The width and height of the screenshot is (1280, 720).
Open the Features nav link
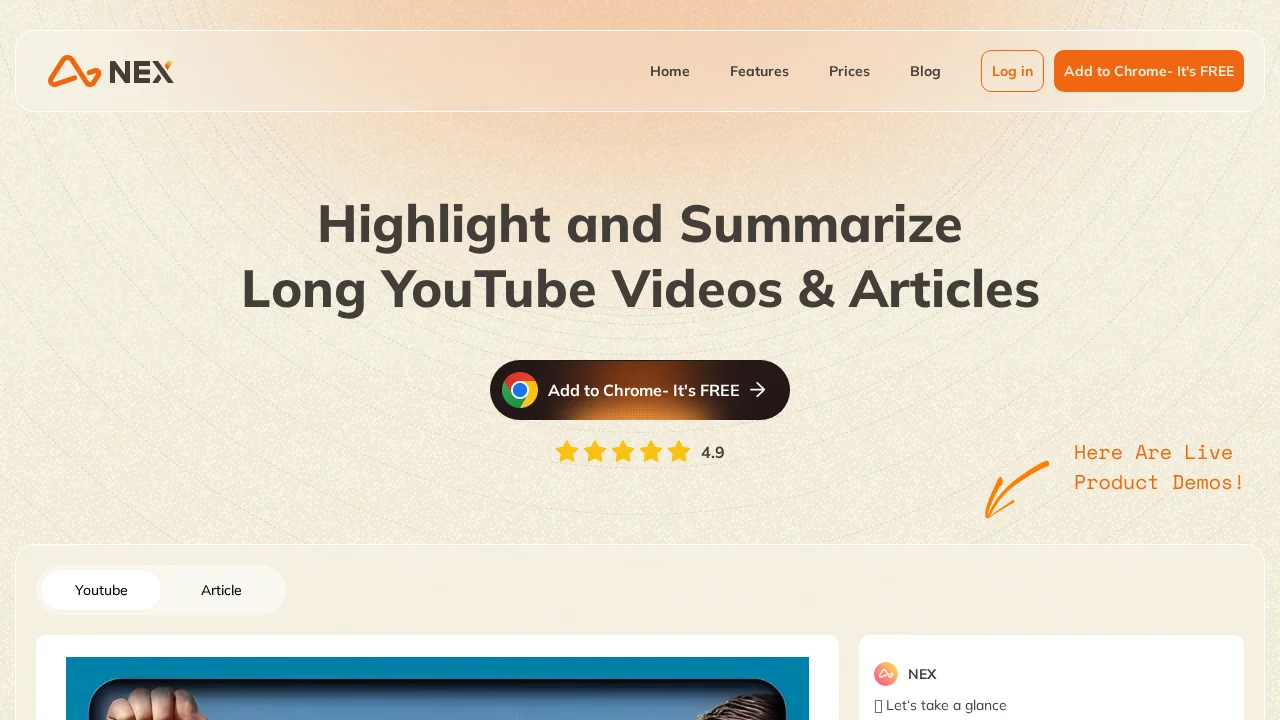click(759, 71)
